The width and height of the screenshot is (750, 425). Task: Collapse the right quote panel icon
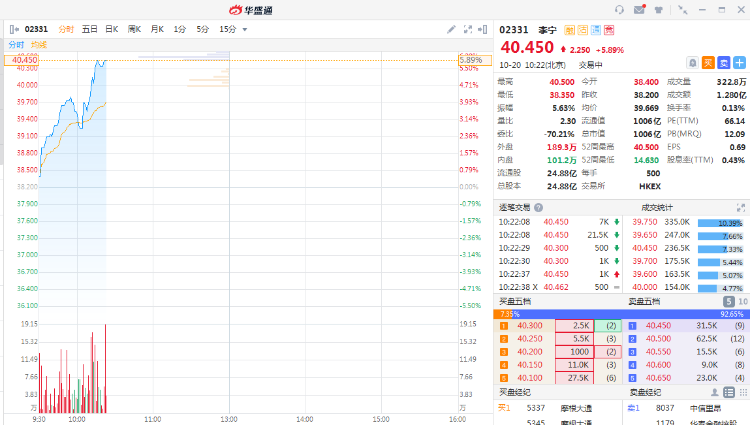[483, 29]
